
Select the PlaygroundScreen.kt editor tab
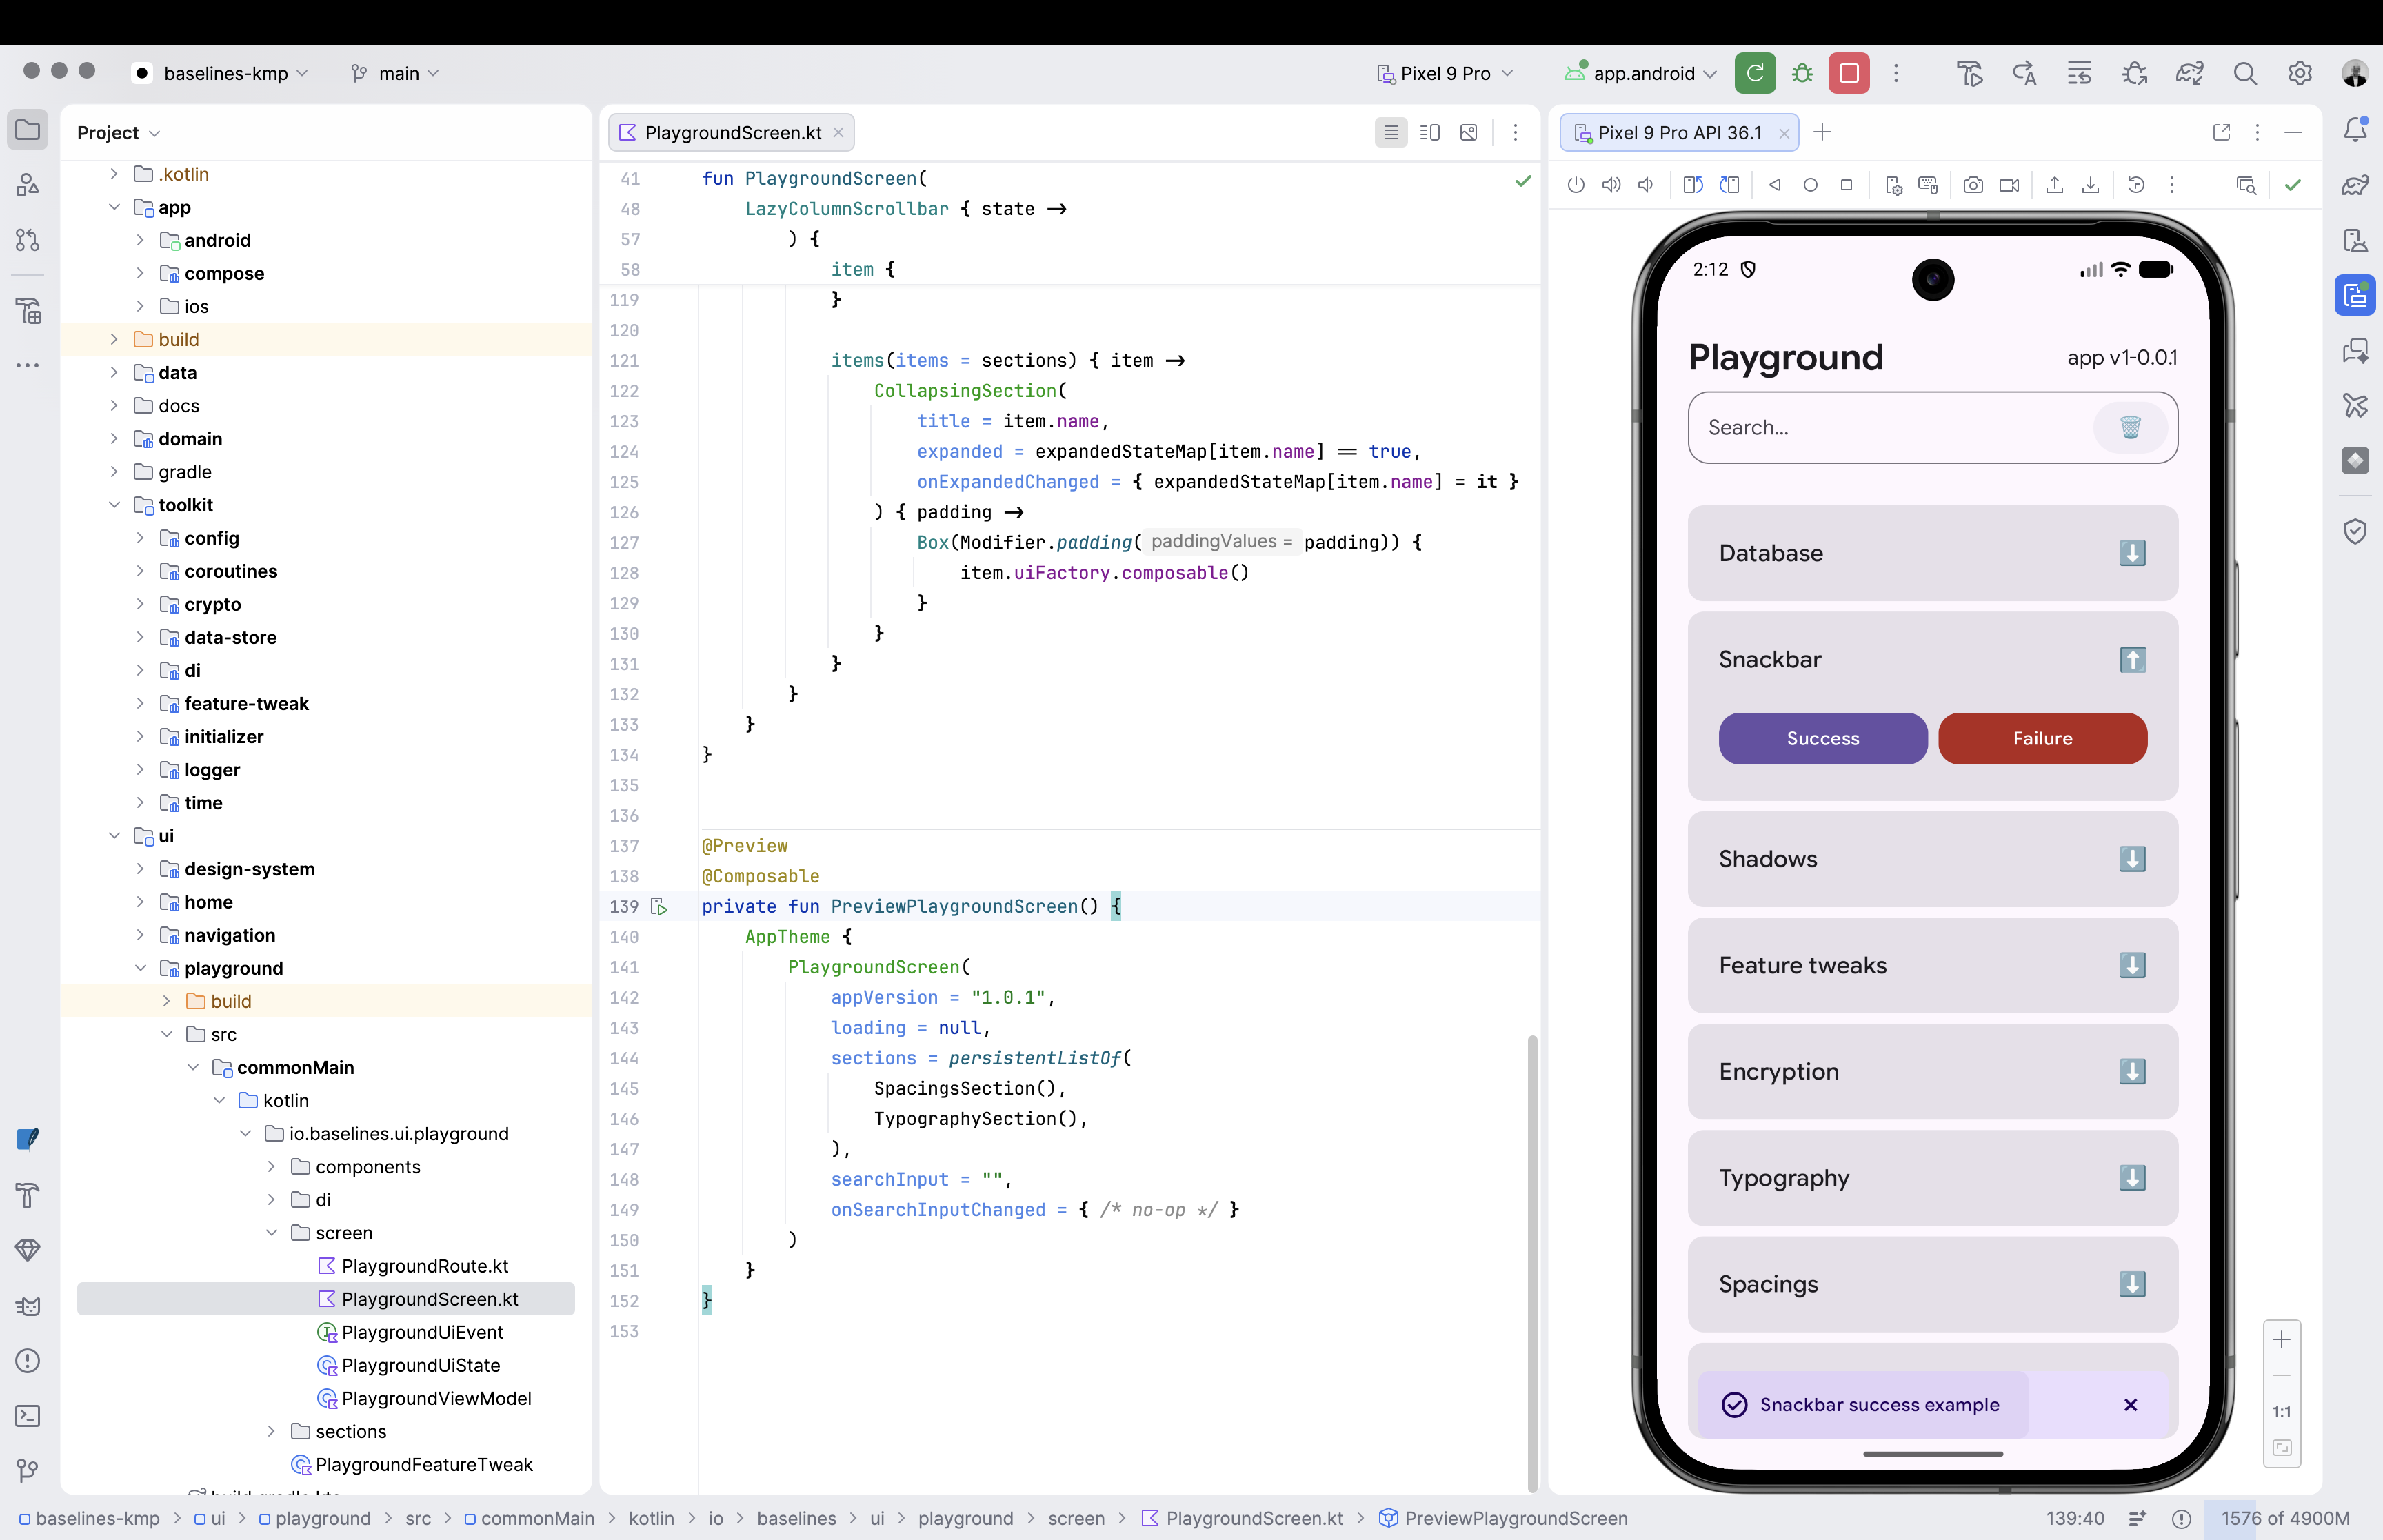click(x=730, y=132)
